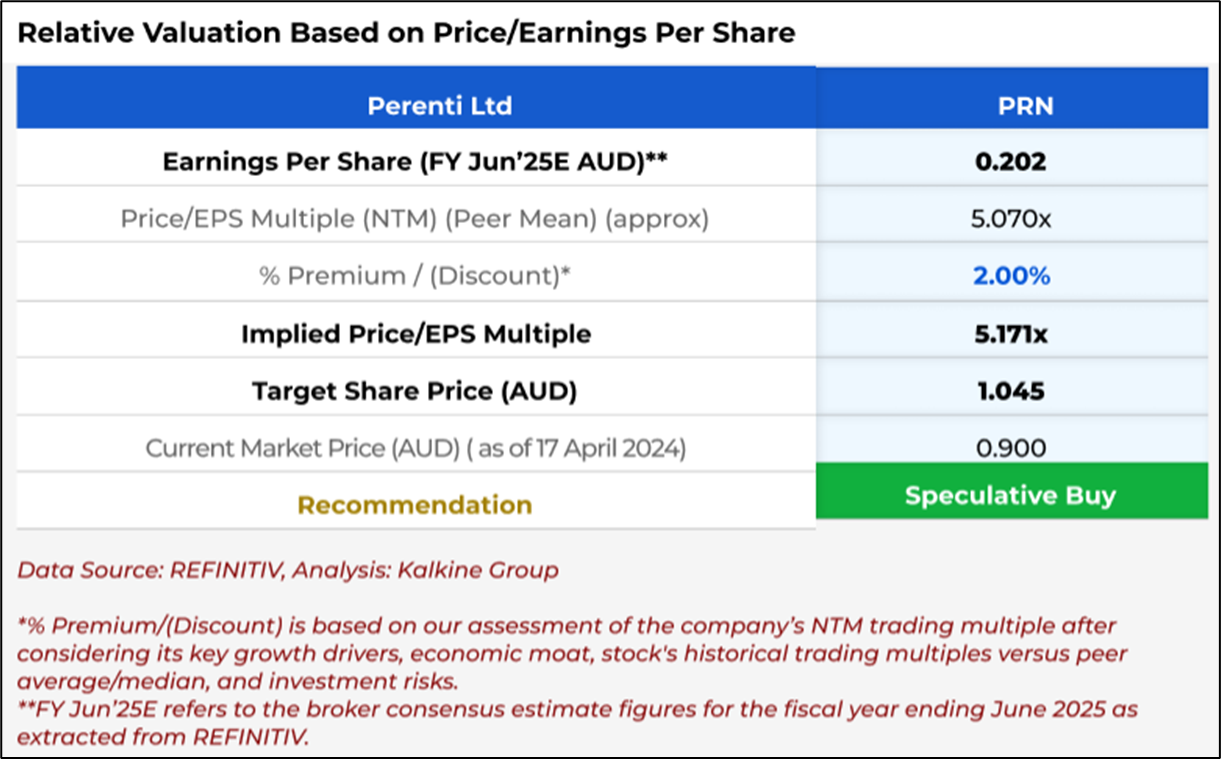Click the Speculative Buy green cell

click(1010, 496)
